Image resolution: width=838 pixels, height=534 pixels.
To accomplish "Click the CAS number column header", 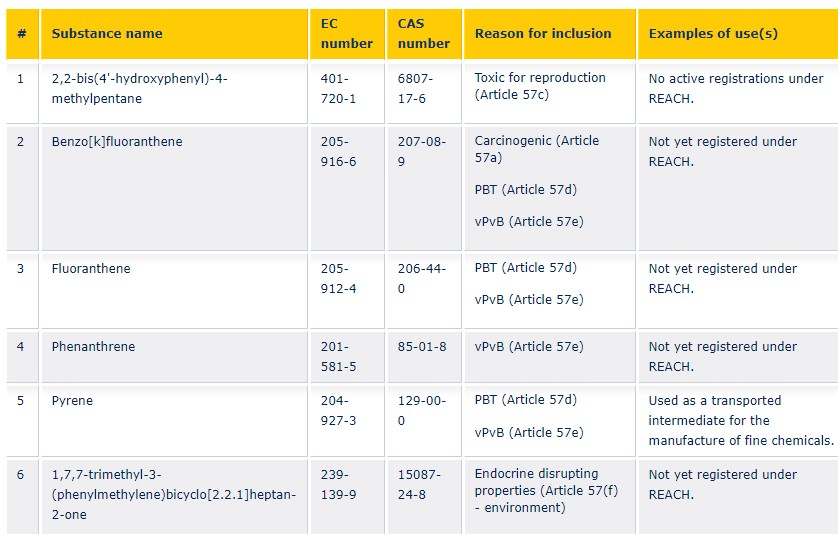I will (423, 34).
